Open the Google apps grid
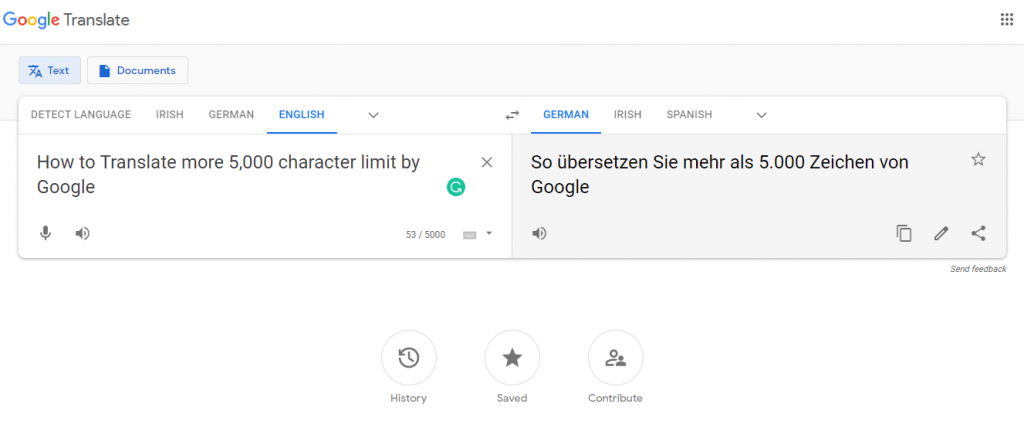The height and width of the screenshot is (421, 1024). click(1006, 20)
